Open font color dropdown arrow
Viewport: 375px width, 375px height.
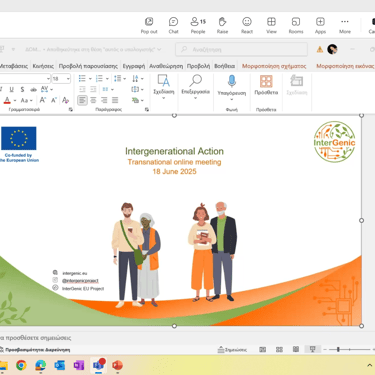point(15,100)
